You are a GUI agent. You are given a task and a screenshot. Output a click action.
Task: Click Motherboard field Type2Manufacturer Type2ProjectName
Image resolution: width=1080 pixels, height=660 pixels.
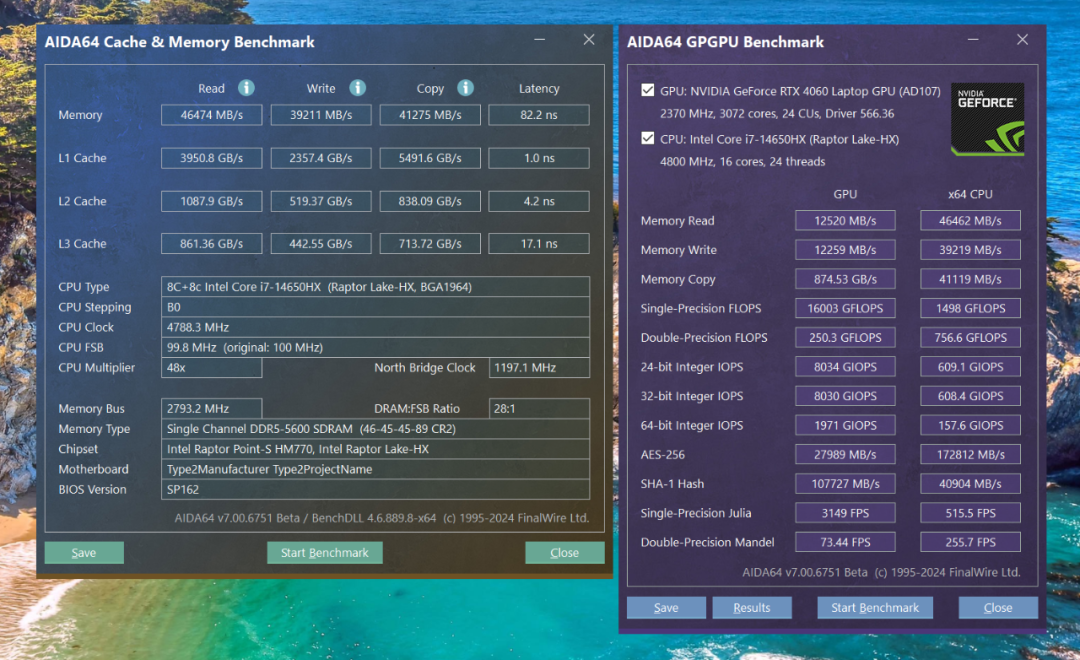point(375,469)
